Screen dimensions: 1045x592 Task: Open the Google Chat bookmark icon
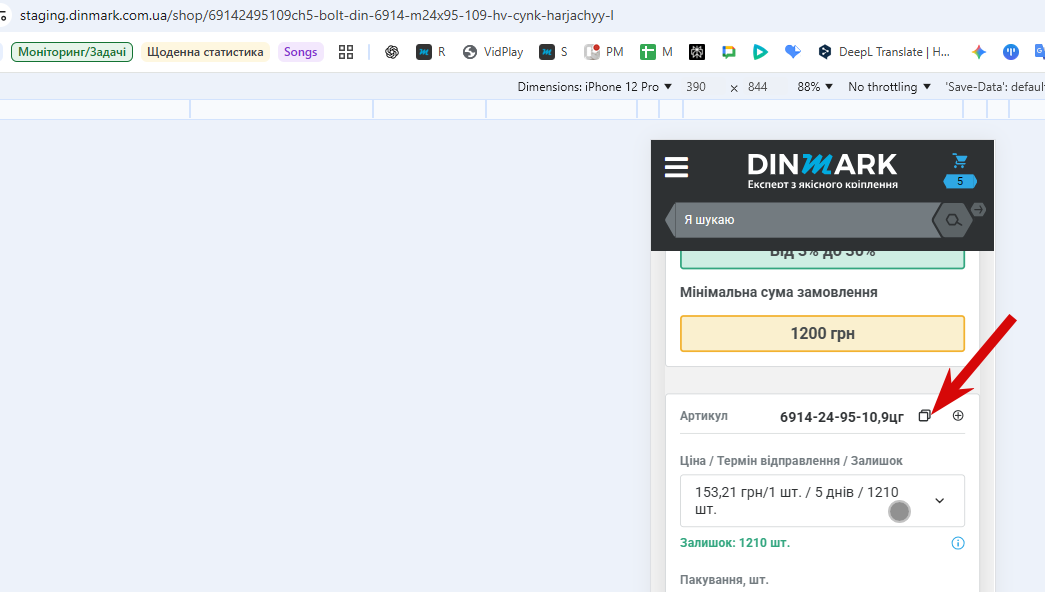[728, 52]
